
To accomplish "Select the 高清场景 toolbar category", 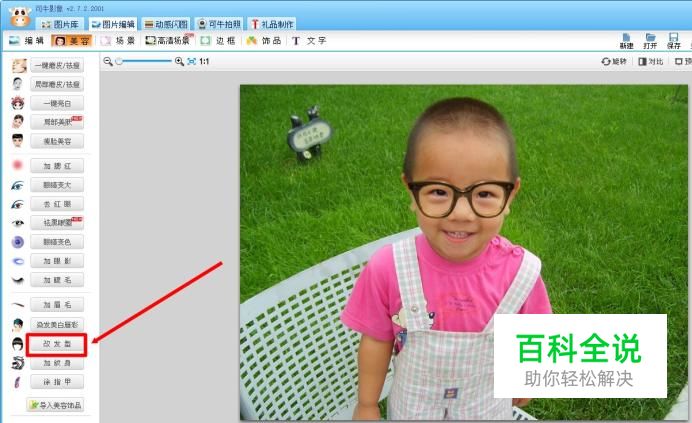I will [x=169, y=41].
